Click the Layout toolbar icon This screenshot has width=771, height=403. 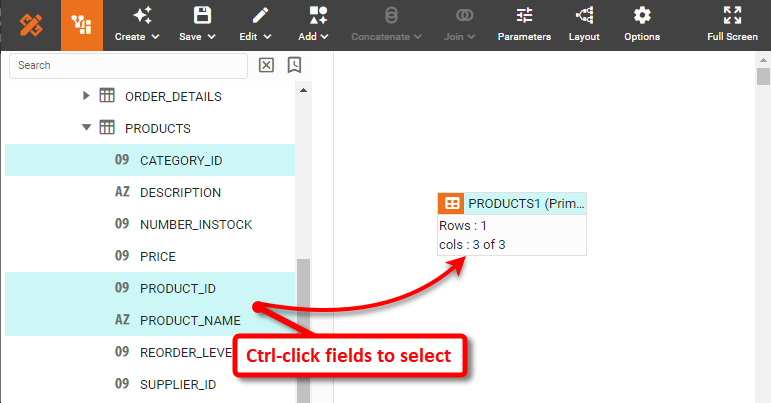(584, 16)
